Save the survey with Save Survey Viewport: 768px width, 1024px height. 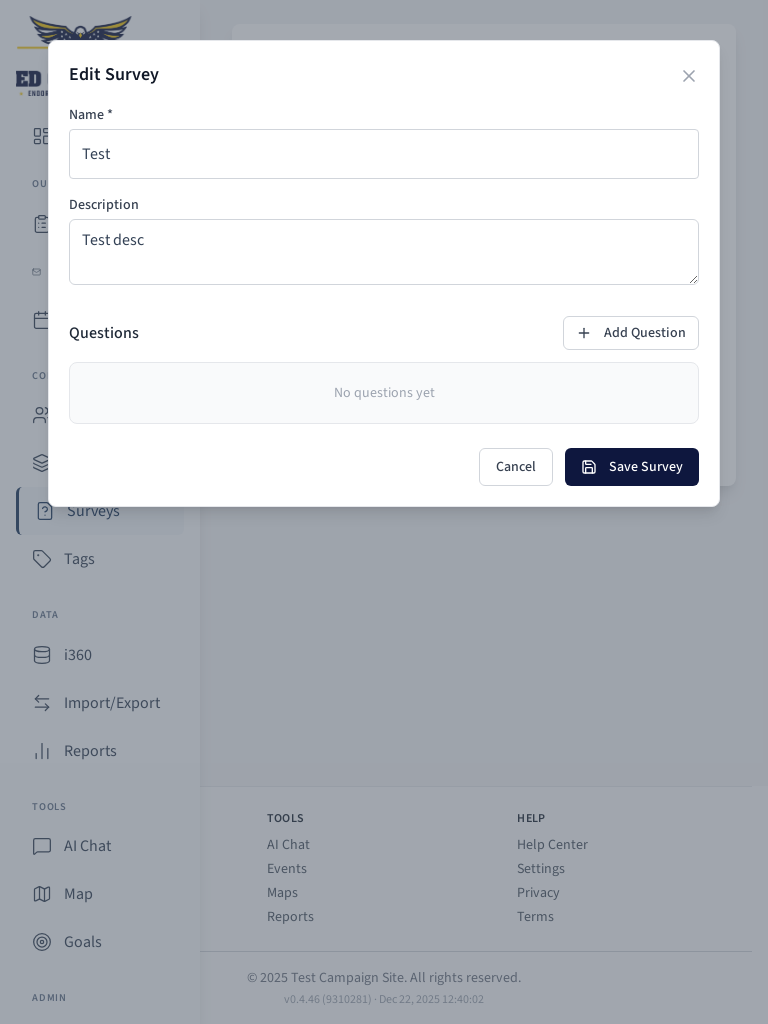[x=632, y=467]
